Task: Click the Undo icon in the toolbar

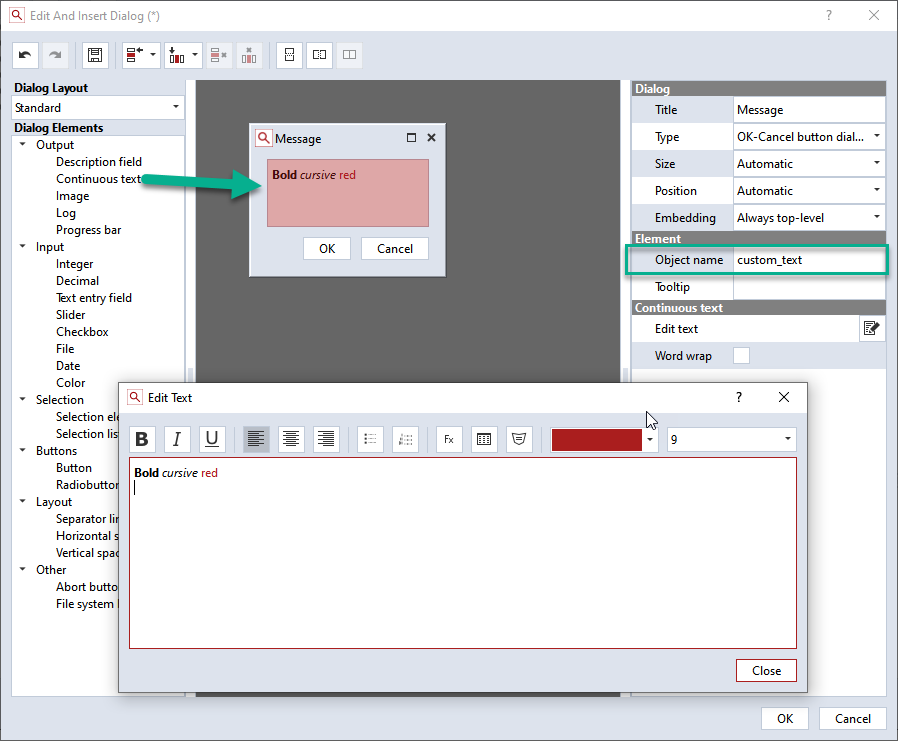Action: pos(25,55)
